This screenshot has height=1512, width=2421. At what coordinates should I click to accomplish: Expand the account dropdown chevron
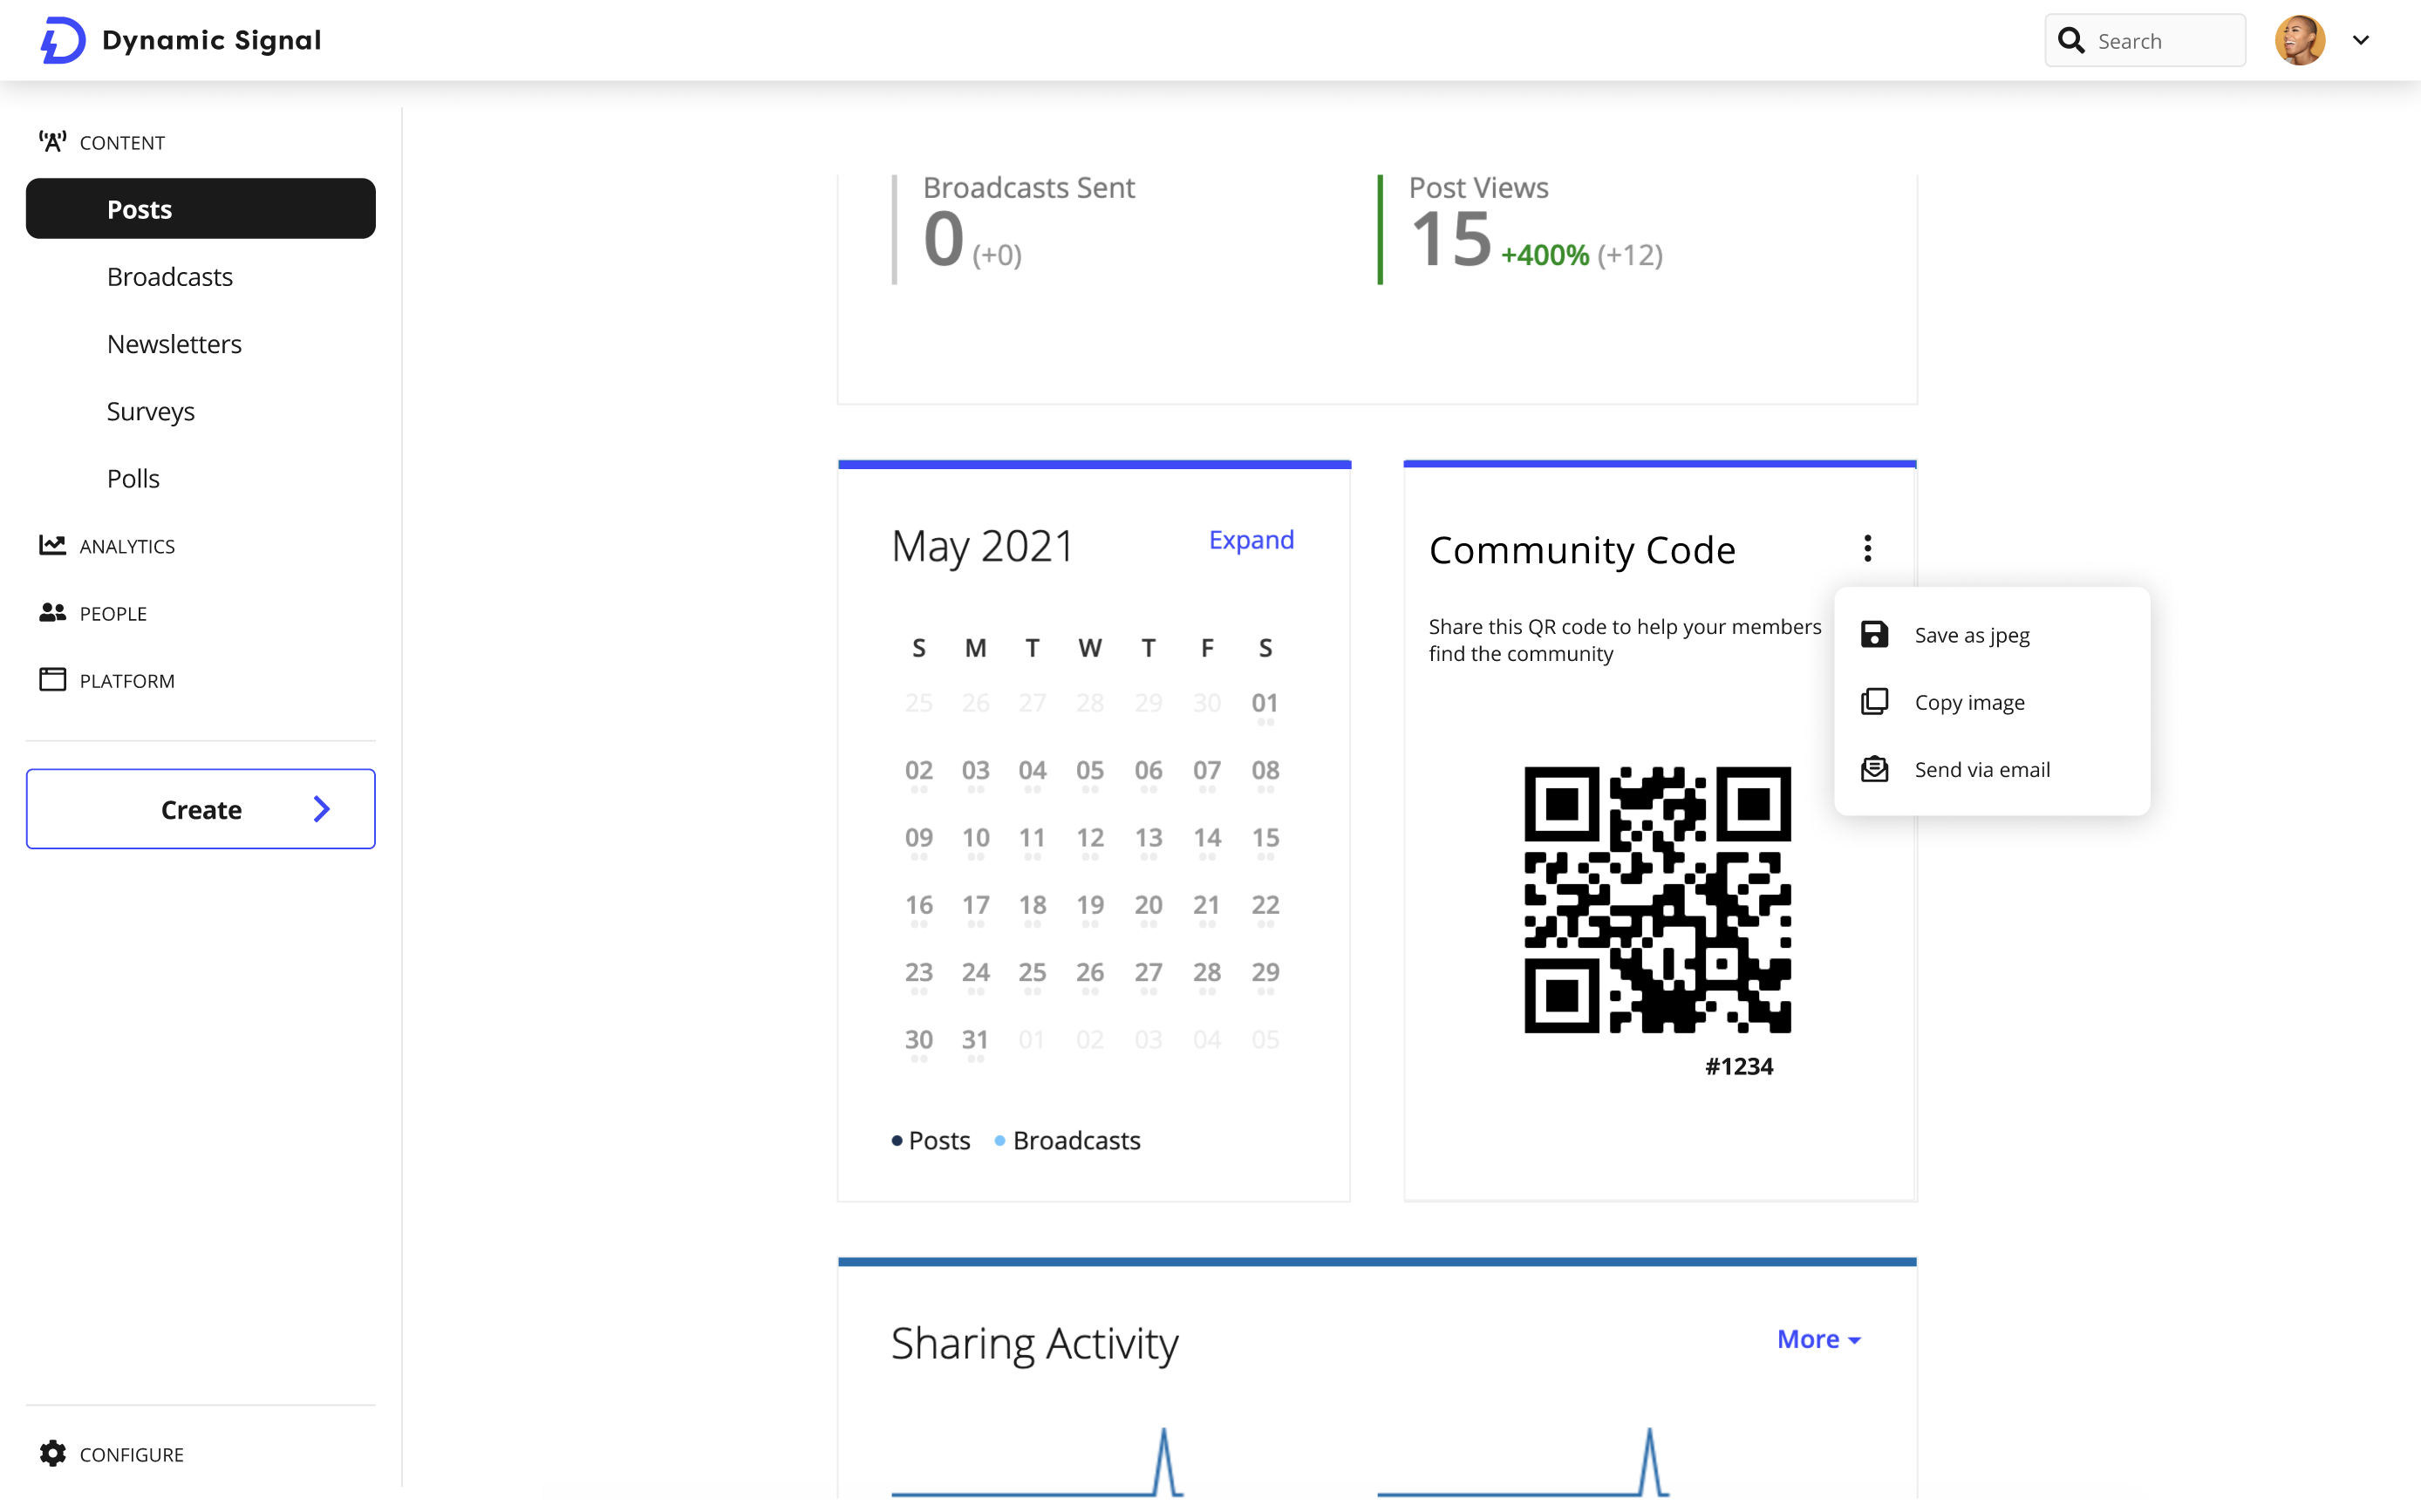pyautogui.click(x=2361, y=40)
